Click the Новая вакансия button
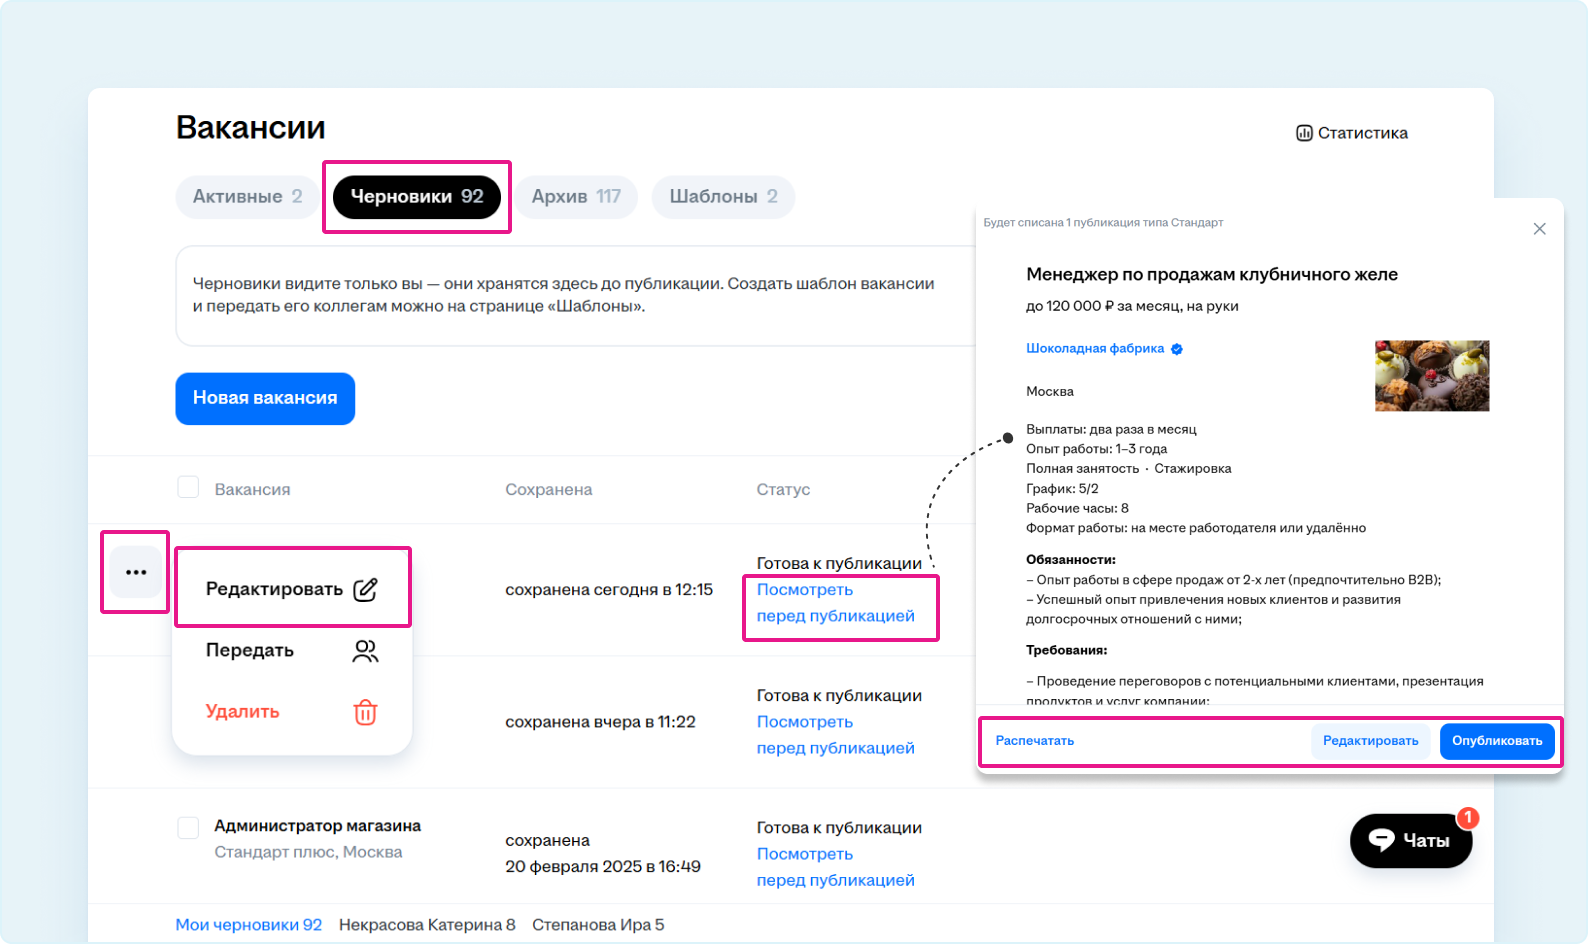The image size is (1588, 944). coord(265,398)
